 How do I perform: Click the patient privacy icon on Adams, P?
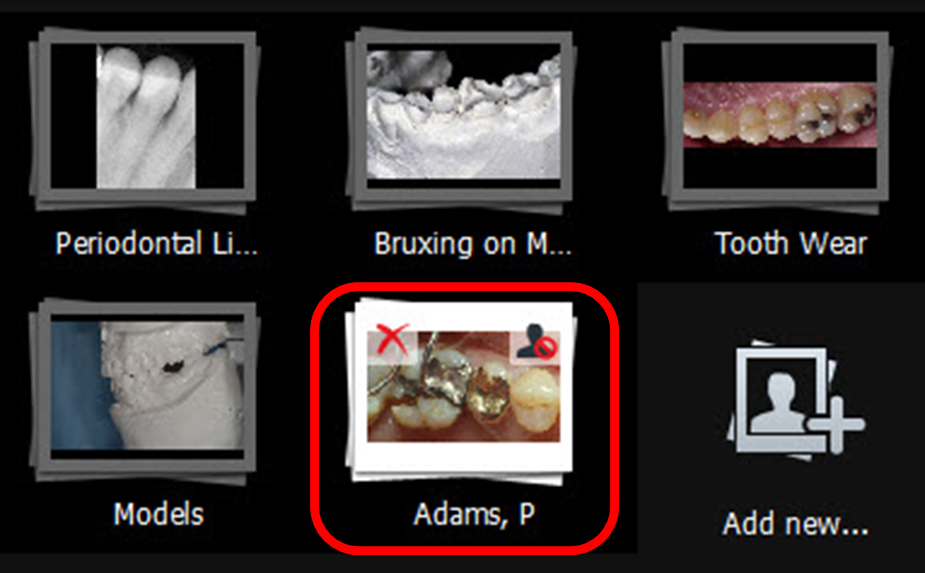point(536,341)
